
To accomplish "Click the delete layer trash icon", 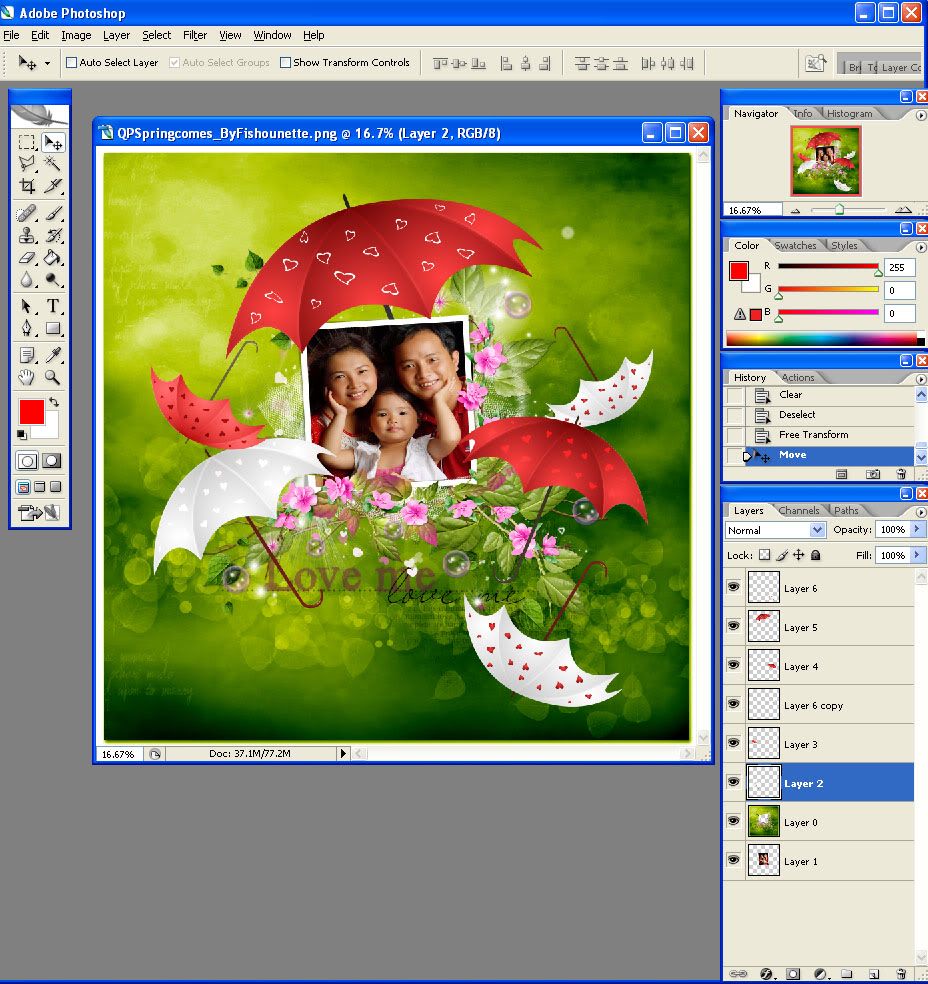I will [x=900, y=973].
